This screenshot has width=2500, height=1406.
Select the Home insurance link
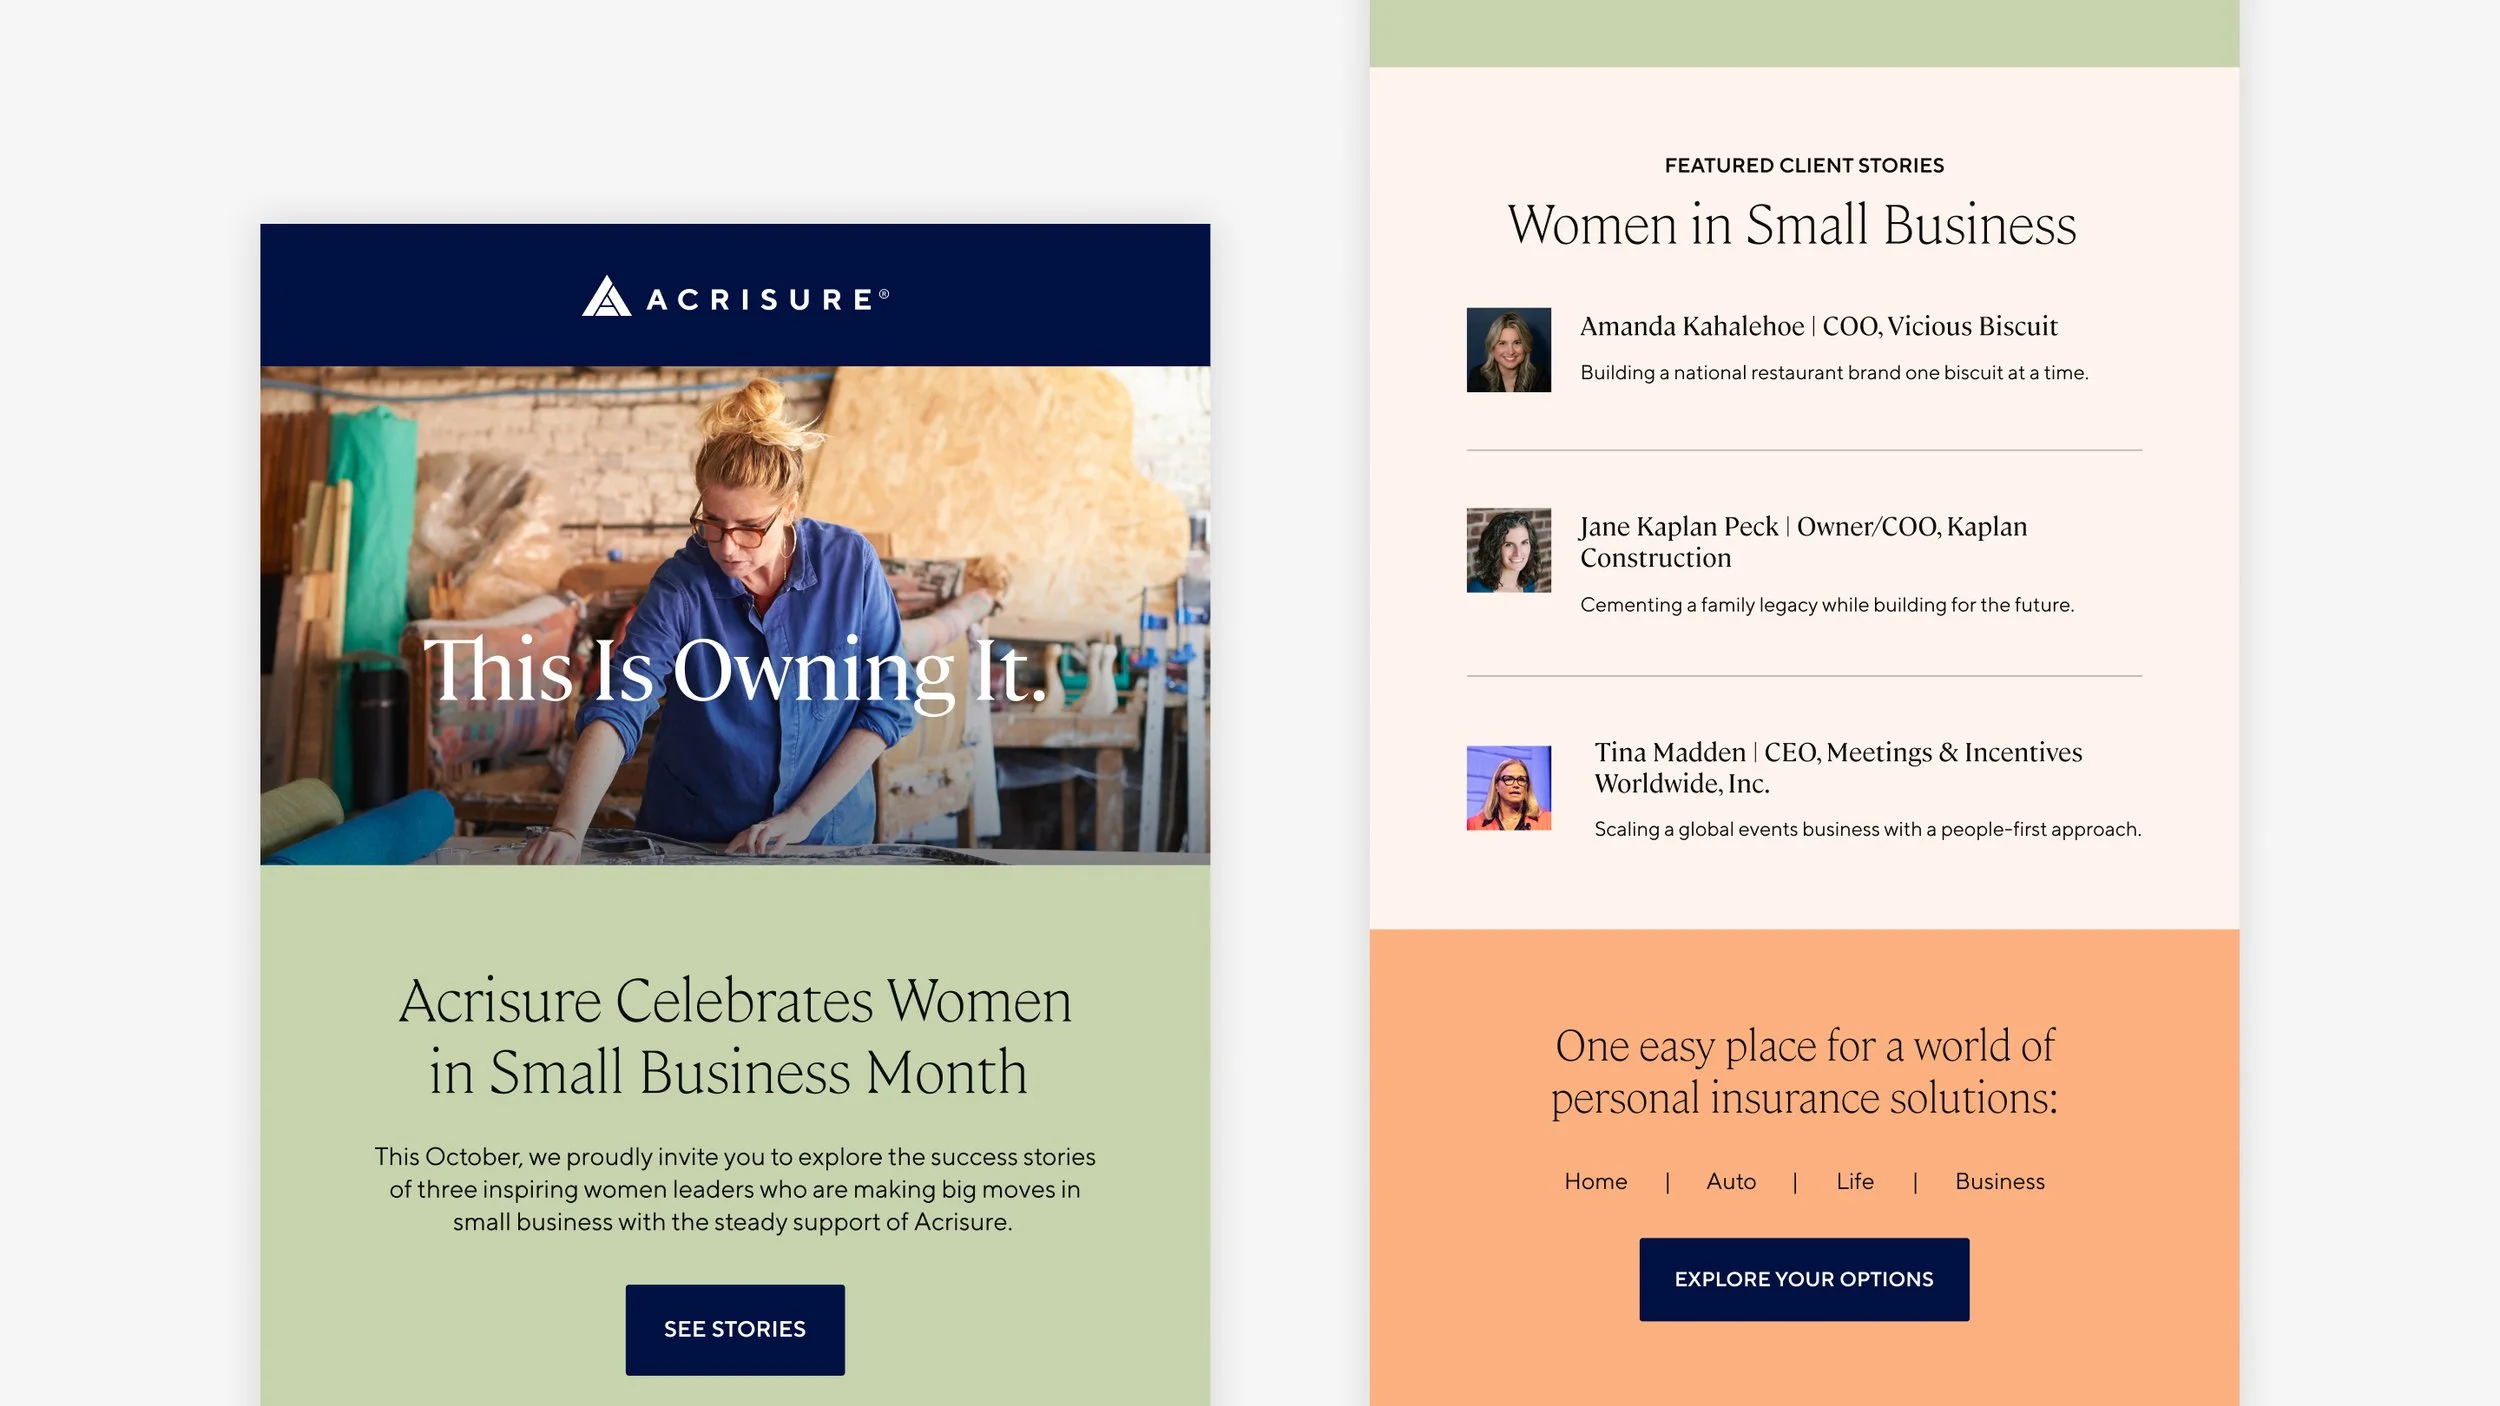[x=1595, y=1181]
